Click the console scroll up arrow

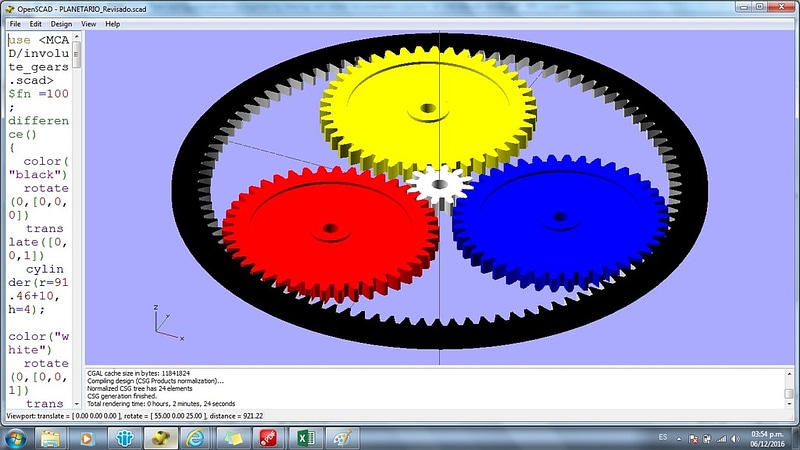[x=789, y=374]
